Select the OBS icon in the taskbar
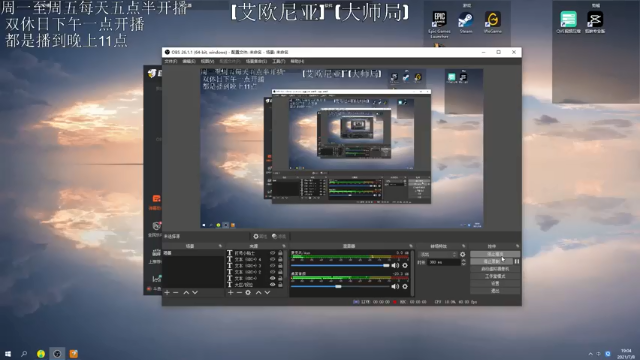This screenshot has height=360, width=640. pyautogui.click(x=57, y=353)
